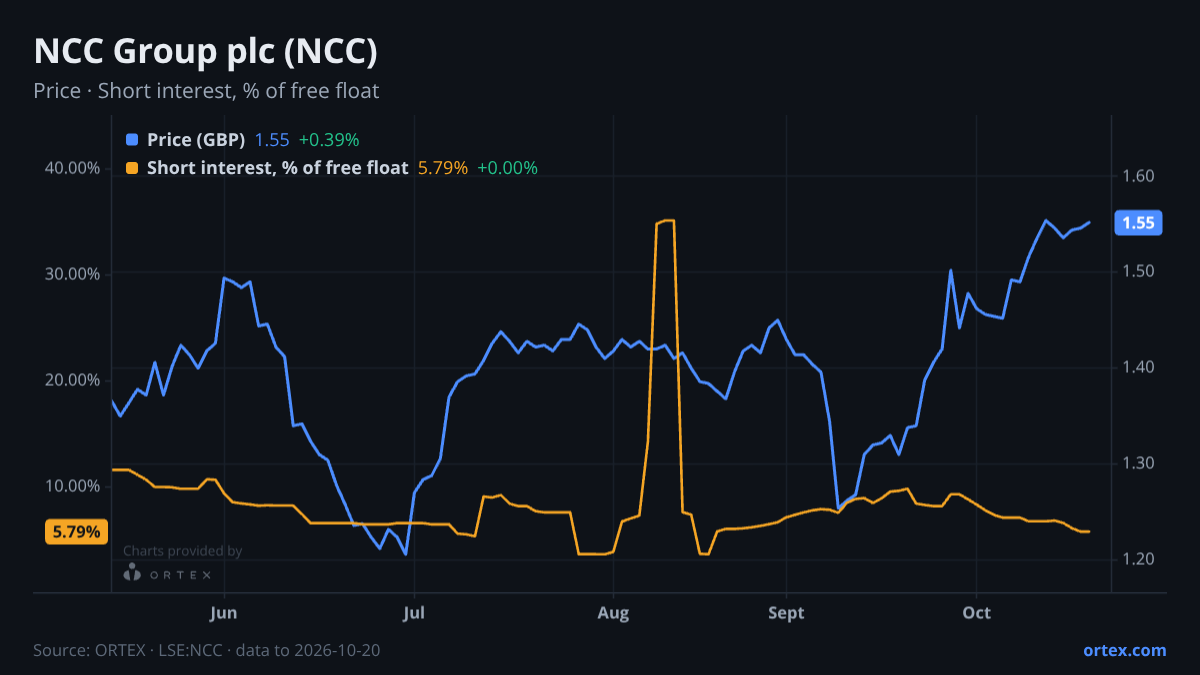This screenshot has height=675, width=1200.
Task: Click the 1.50 right axis label
Action: click(1139, 271)
